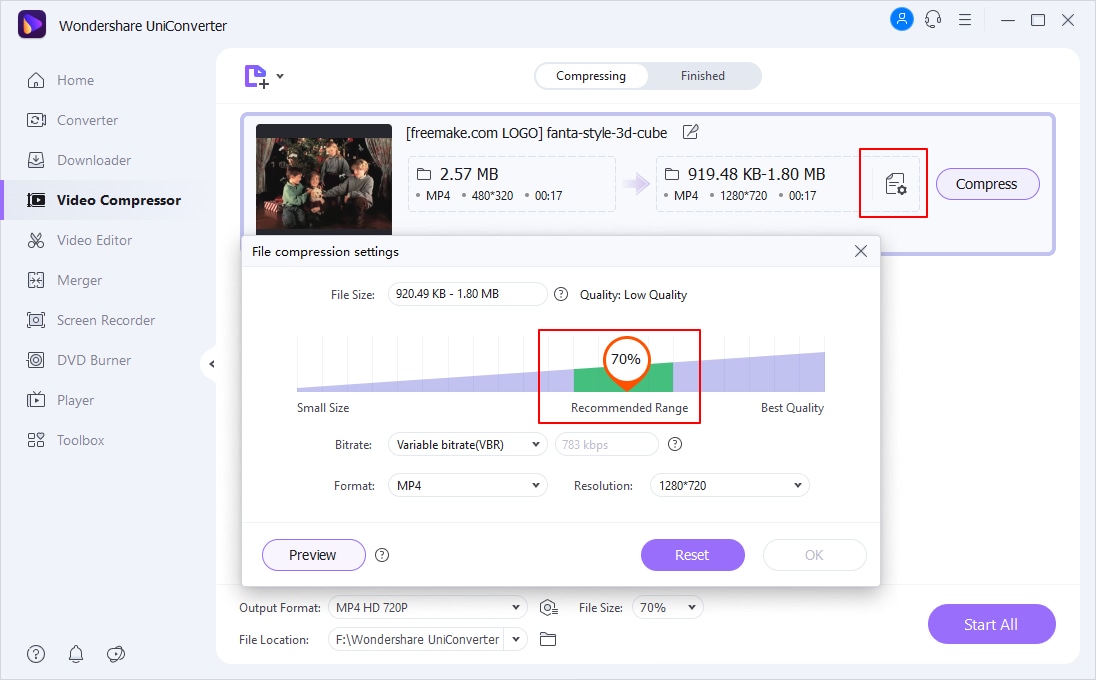Click the Wondershare UniConverter logo icon
This screenshot has width=1096, height=680.
(x=31, y=24)
